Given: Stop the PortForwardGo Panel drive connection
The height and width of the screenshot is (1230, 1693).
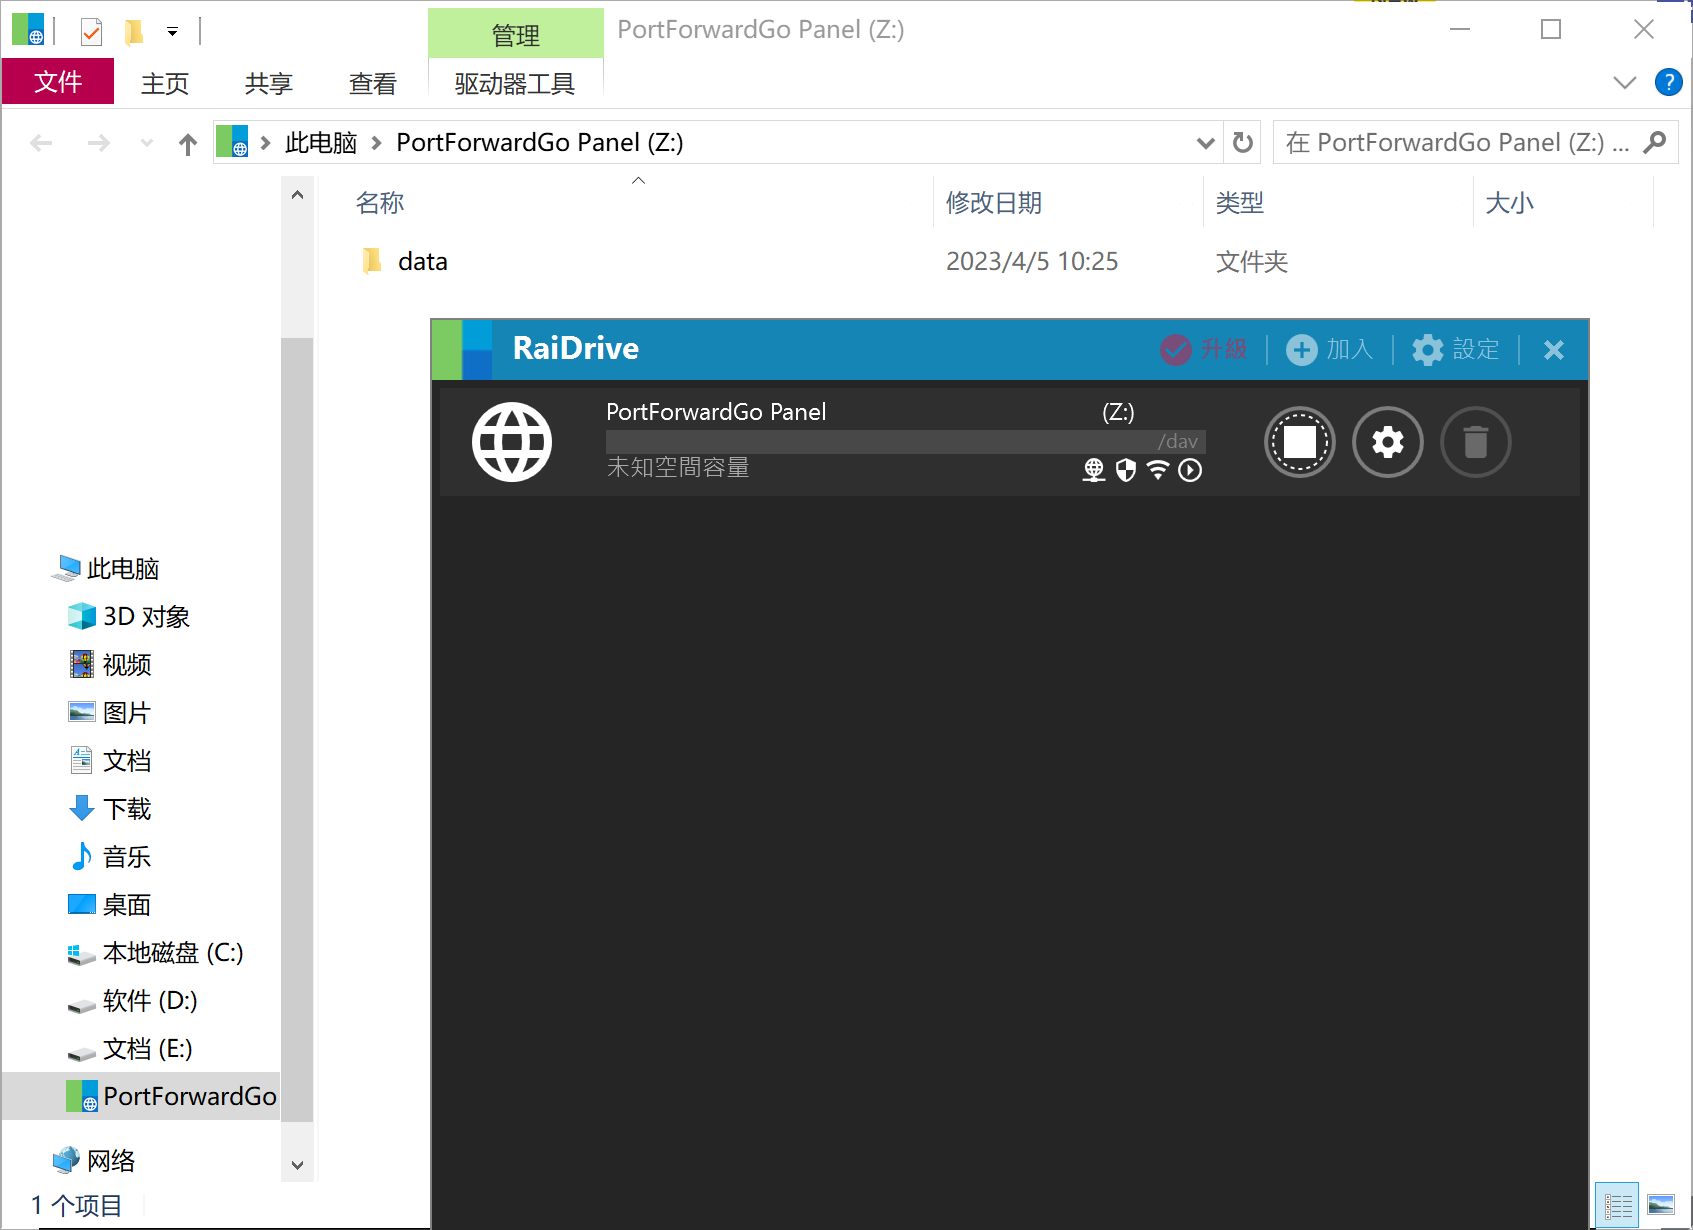Looking at the screenshot, I should (x=1299, y=442).
